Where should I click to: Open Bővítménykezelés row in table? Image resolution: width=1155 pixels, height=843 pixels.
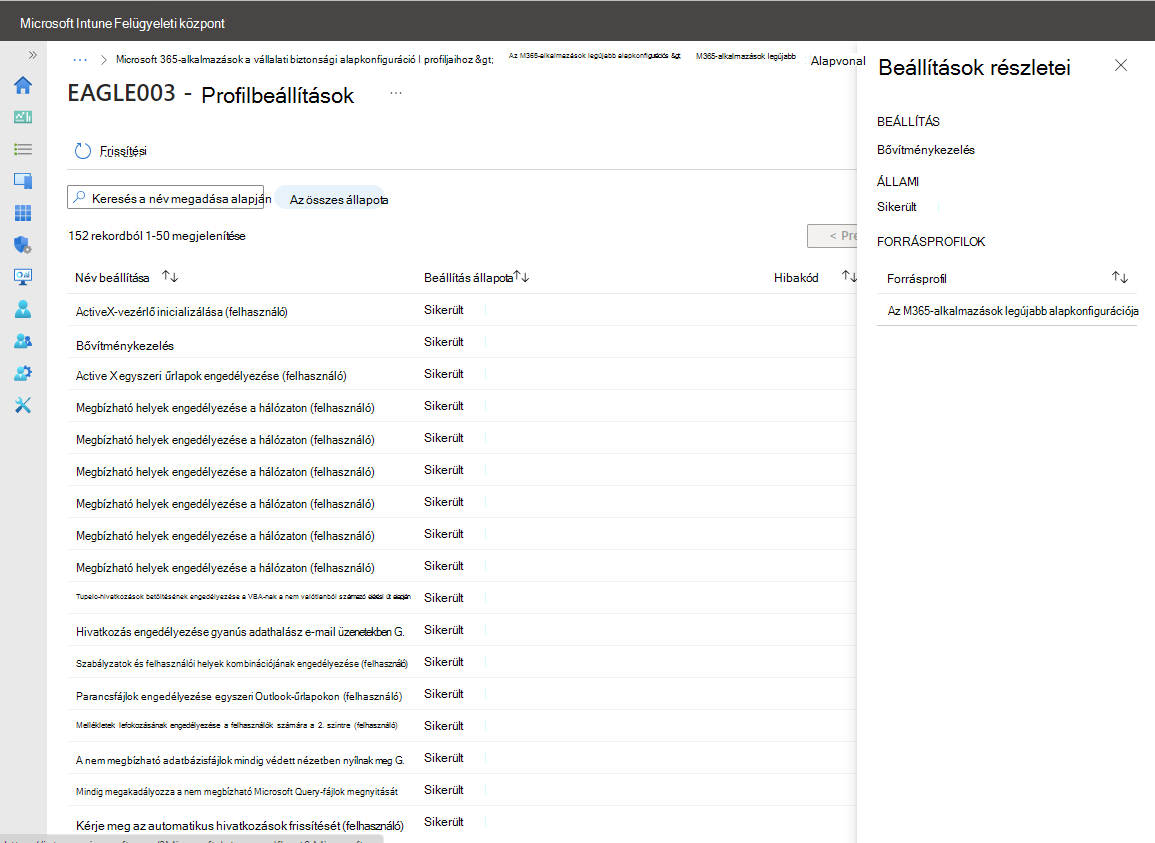click(x=124, y=346)
